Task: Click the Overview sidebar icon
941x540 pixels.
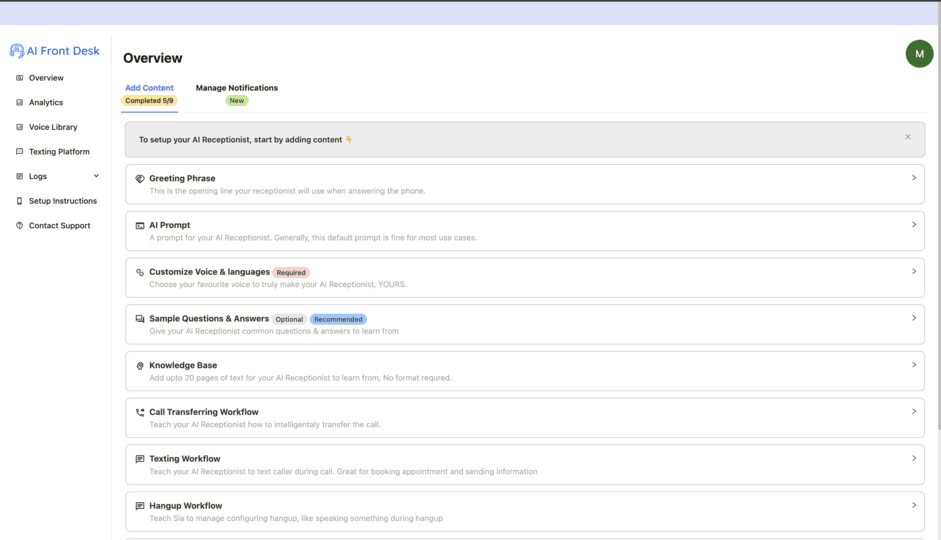Action: [19, 78]
